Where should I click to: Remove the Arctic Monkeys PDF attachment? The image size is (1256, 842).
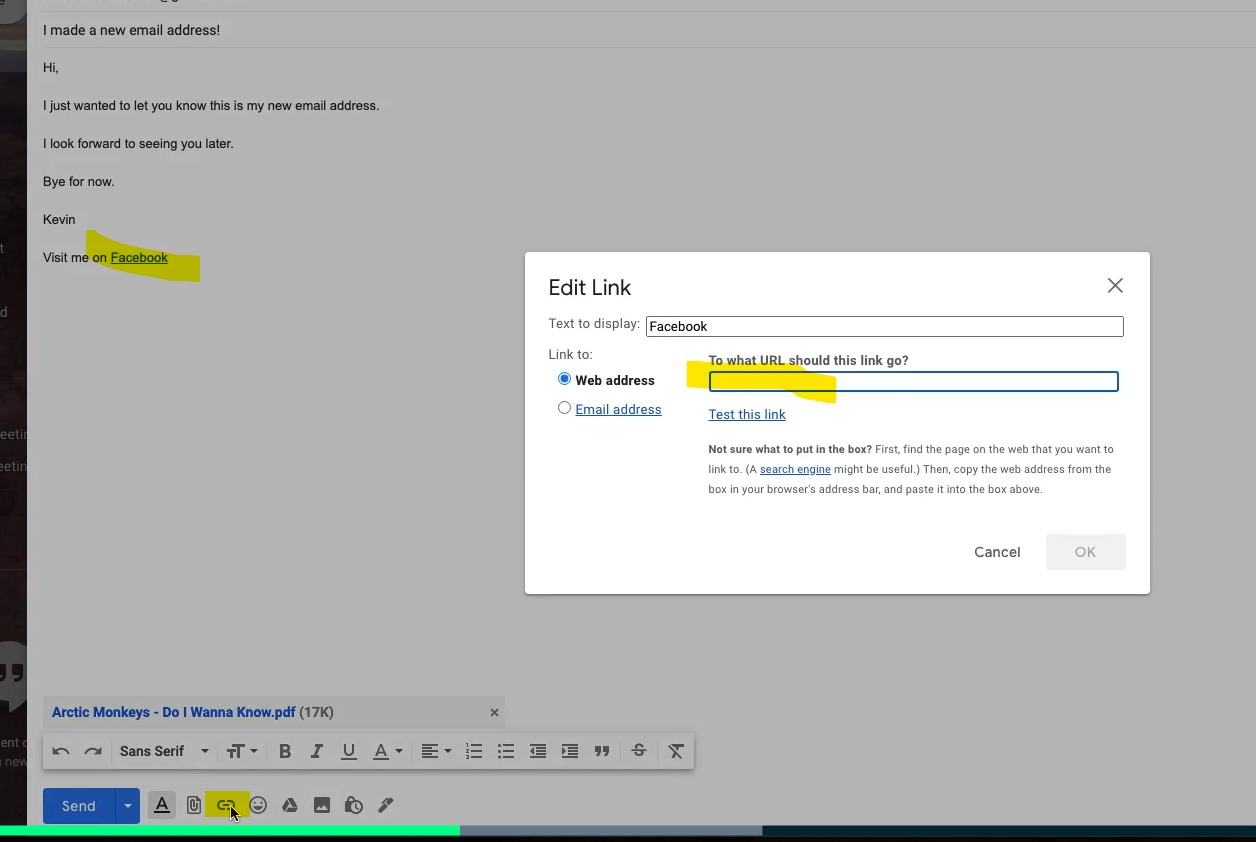point(494,713)
